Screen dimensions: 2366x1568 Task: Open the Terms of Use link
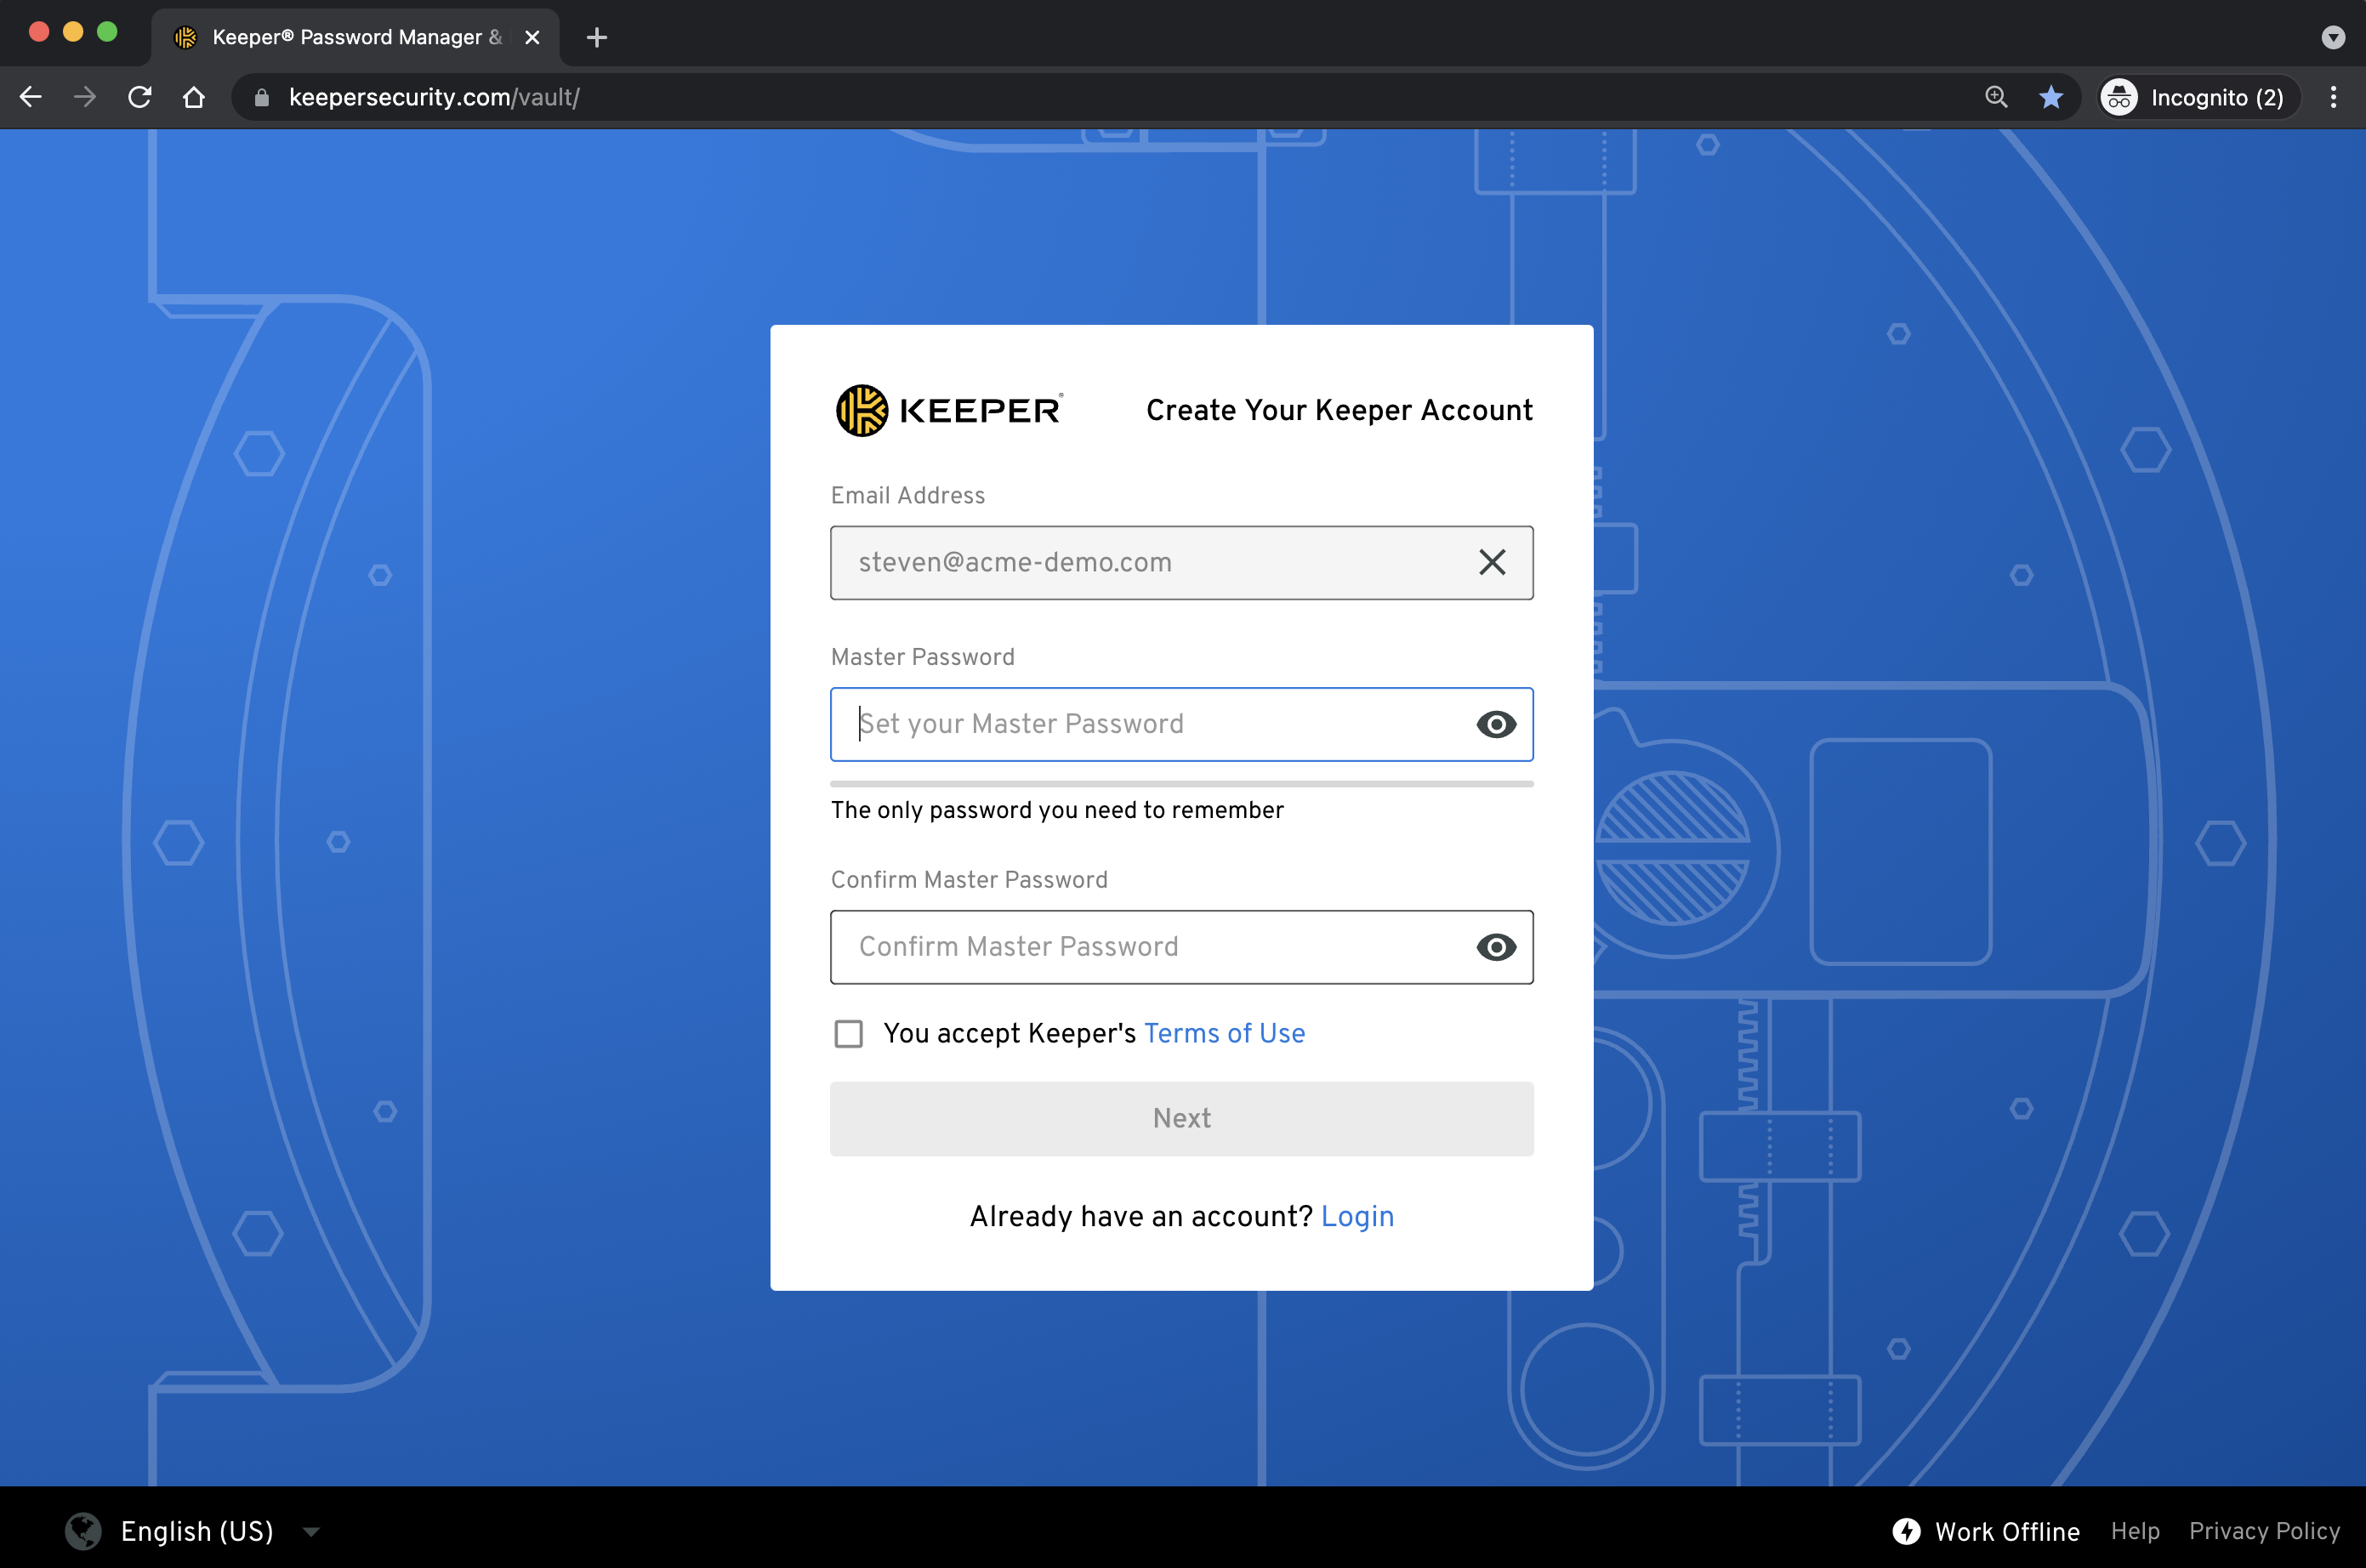tap(1224, 1033)
